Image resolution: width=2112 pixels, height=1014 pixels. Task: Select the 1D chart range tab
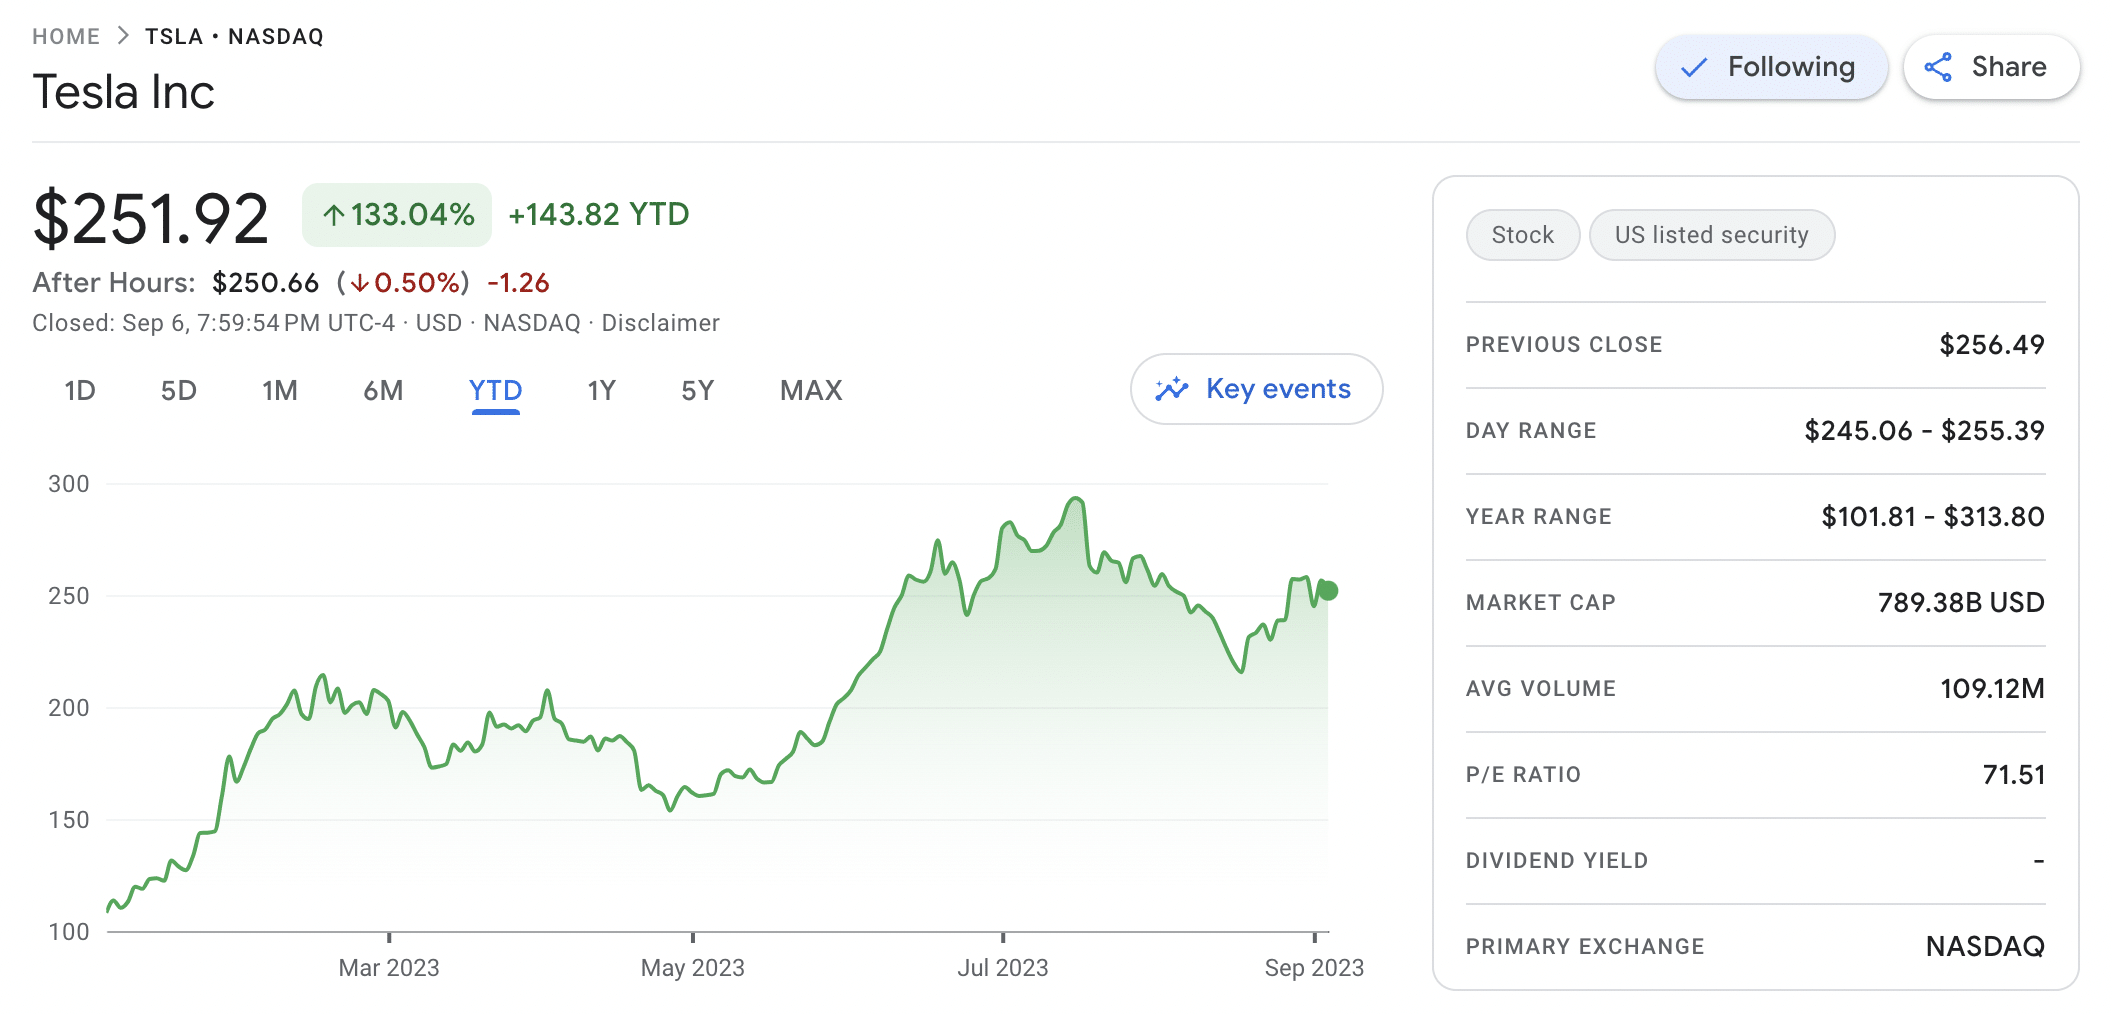tap(80, 390)
